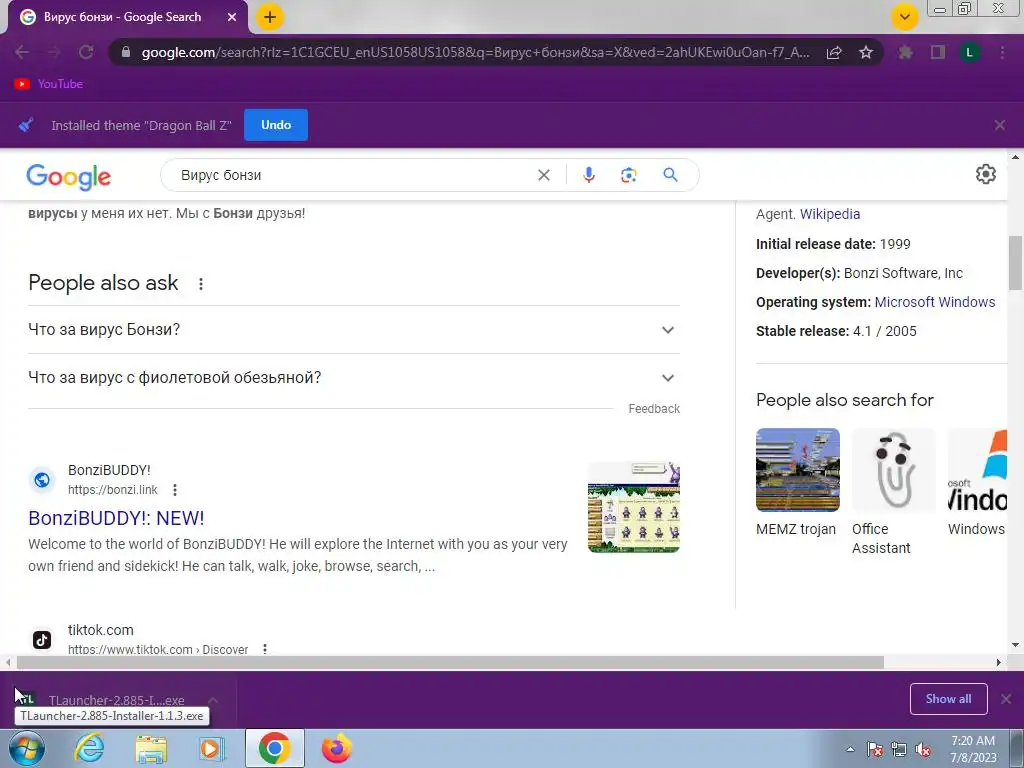The width and height of the screenshot is (1024, 768).
Task: Open network tray icon
Action: [x=899, y=749]
